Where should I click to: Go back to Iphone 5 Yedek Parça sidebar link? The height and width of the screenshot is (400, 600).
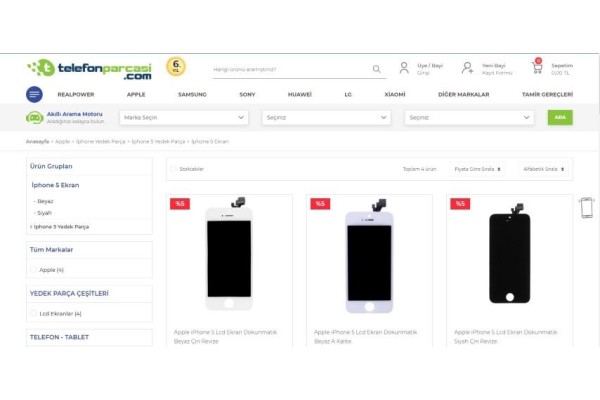(60, 227)
